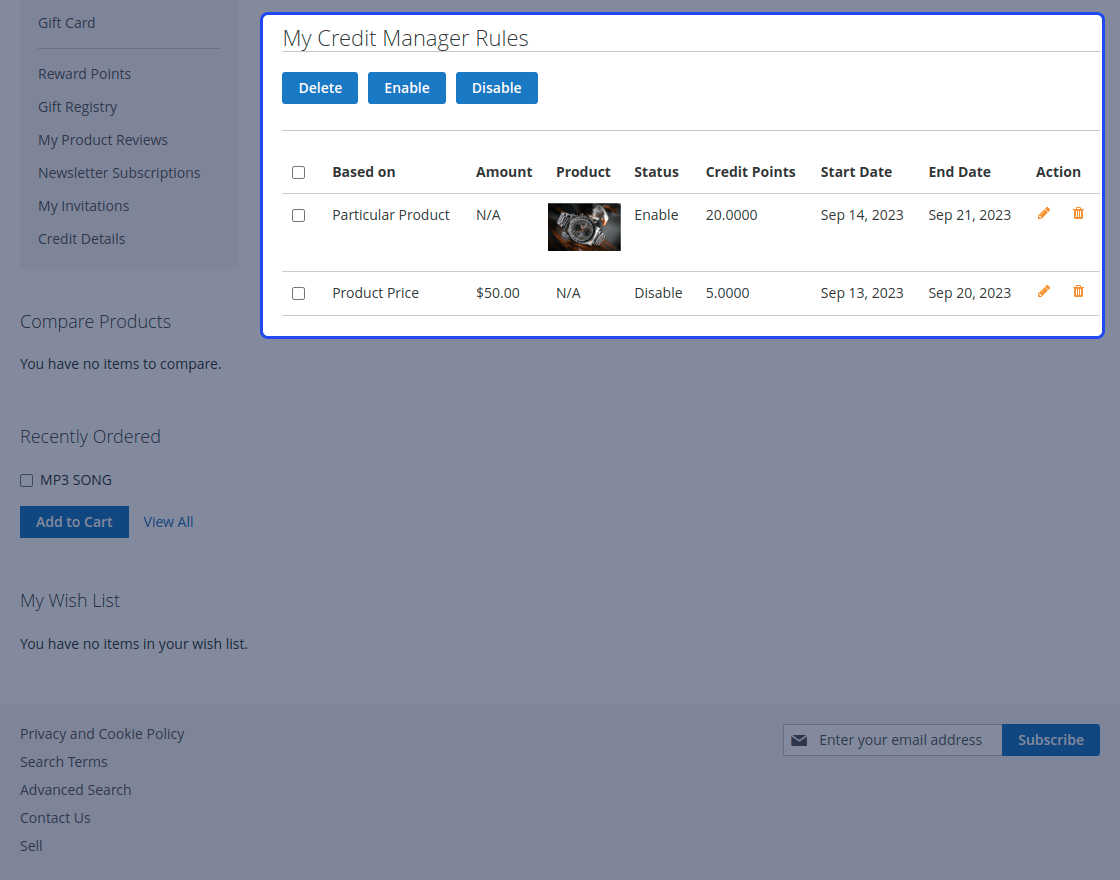
Task: Click the blue Delete button
Action: pyautogui.click(x=320, y=88)
